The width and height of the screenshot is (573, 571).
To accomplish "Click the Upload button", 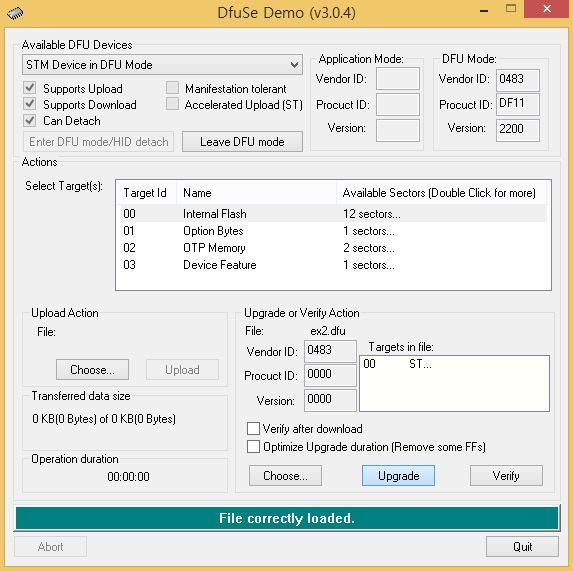I will coord(182,369).
